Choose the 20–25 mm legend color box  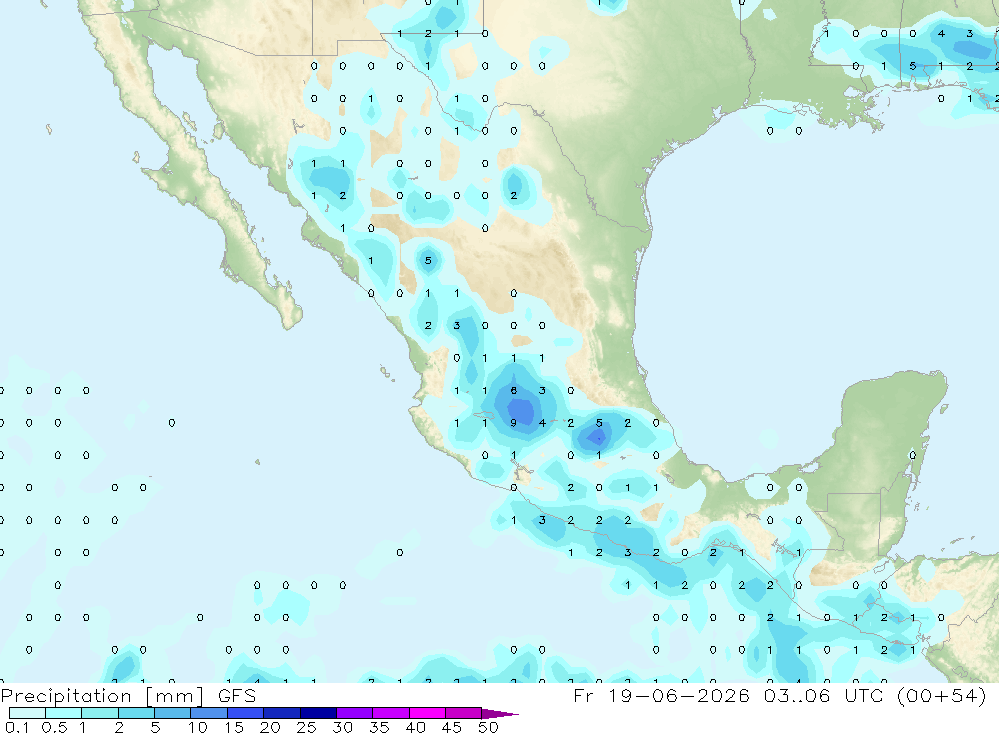click(282, 713)
